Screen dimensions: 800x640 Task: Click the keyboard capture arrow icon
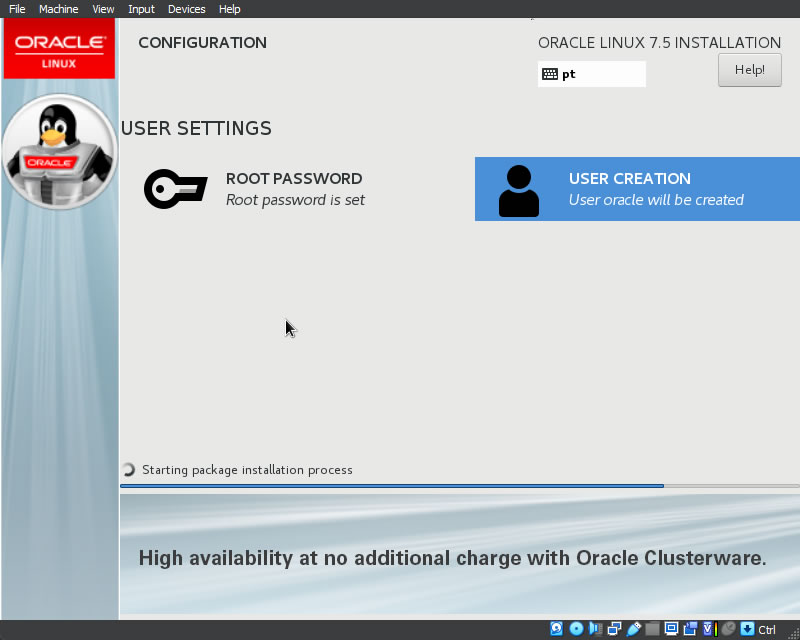(x=747, y=629)
